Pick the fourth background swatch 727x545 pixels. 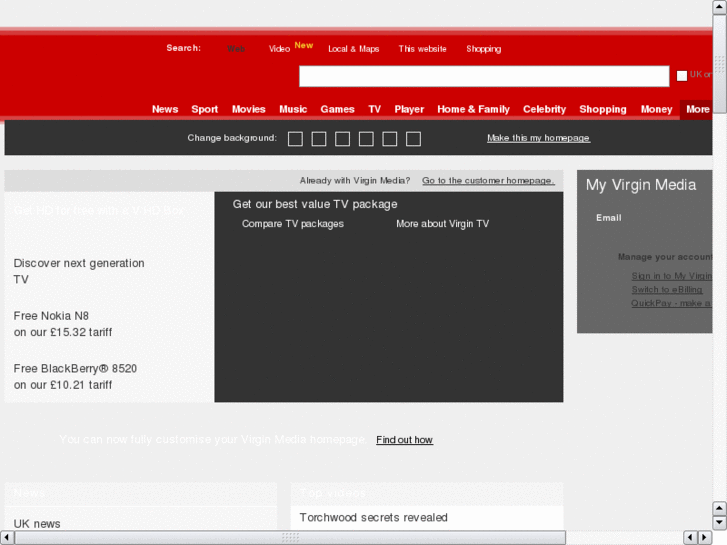click(366, 139)
